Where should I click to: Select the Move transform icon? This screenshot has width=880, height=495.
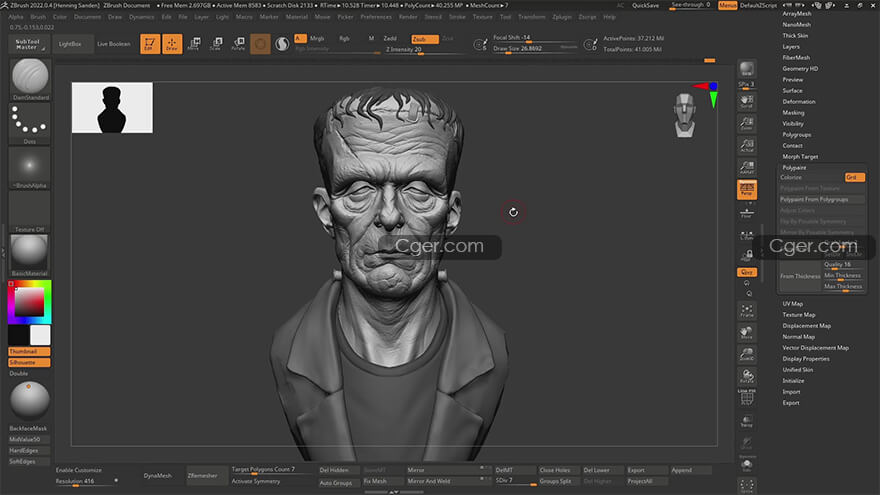pos(194,44)
